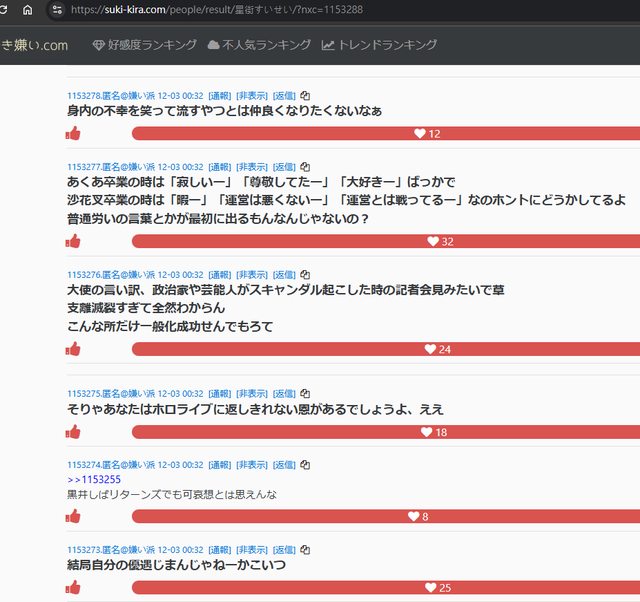The image size is (640, 602).
Task: Open the browser home page icon
Action: (27, 9)
